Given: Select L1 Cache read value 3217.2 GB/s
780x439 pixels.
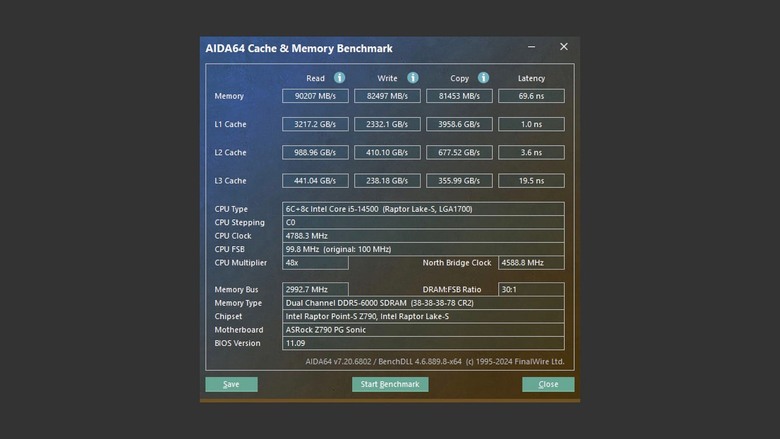Looking at the screenshot, I should [315, 124].
